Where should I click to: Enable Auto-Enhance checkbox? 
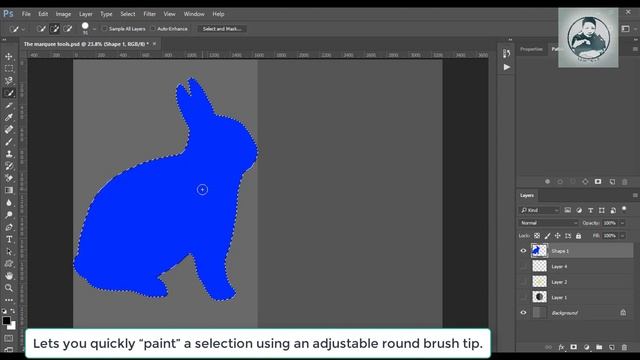point(153,29)
